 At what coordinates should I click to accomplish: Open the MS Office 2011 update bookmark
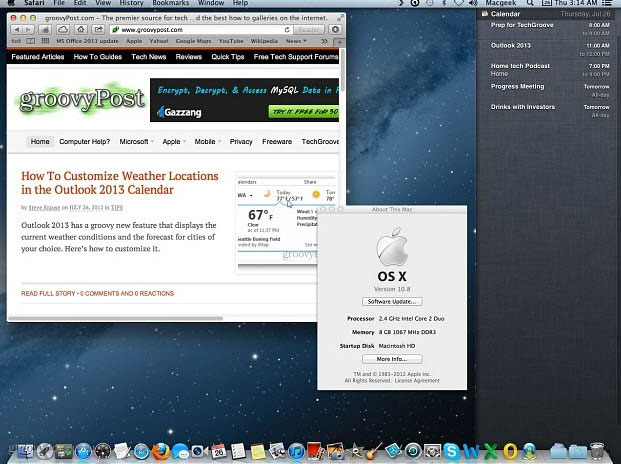(87, 41)
